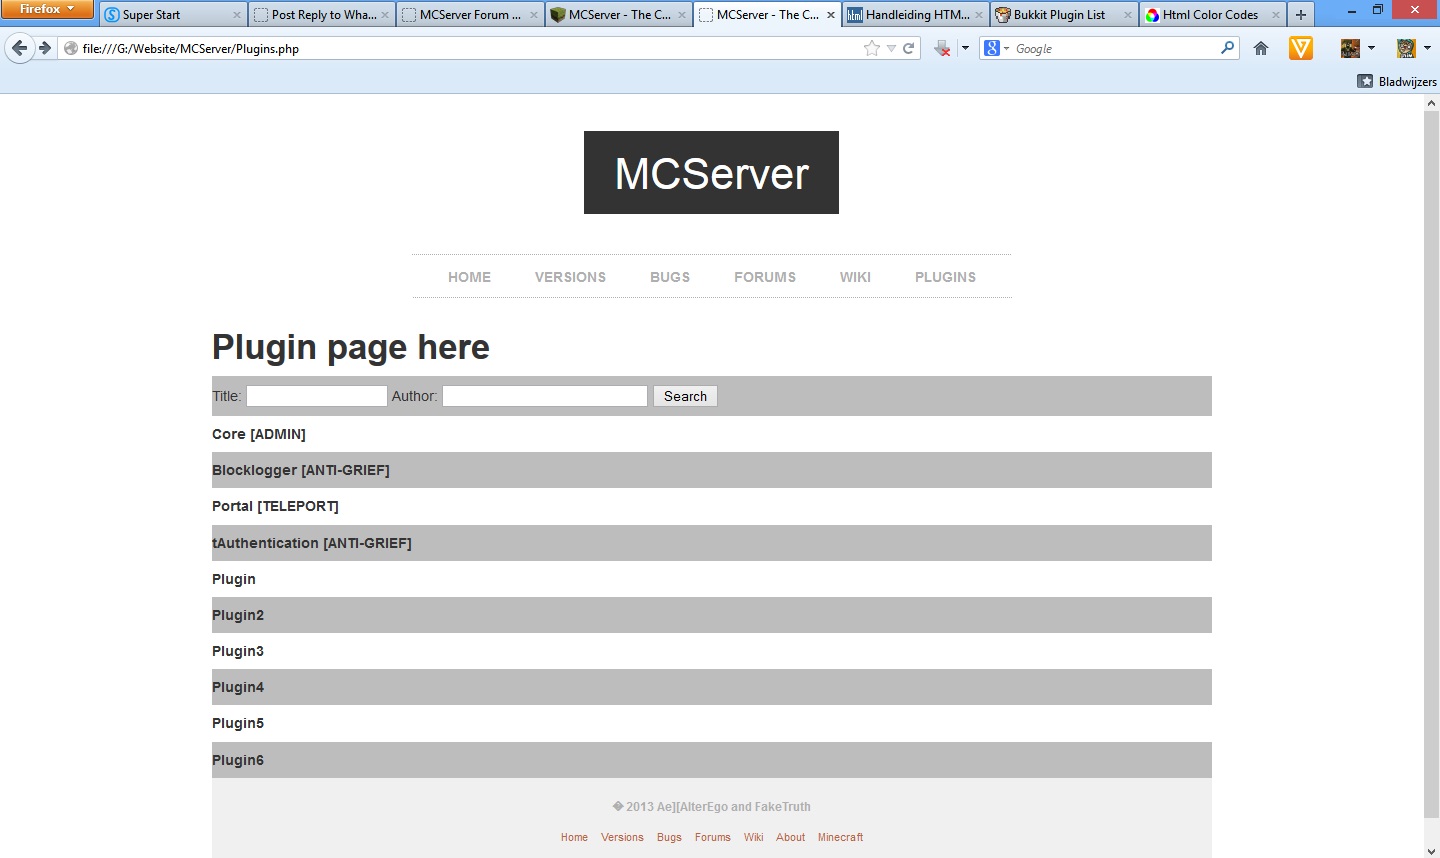Start search with the magnifying glass icon
The width and height of the screenshot is (1440, 858).
pyautogui.click(x=1227, y=48)
